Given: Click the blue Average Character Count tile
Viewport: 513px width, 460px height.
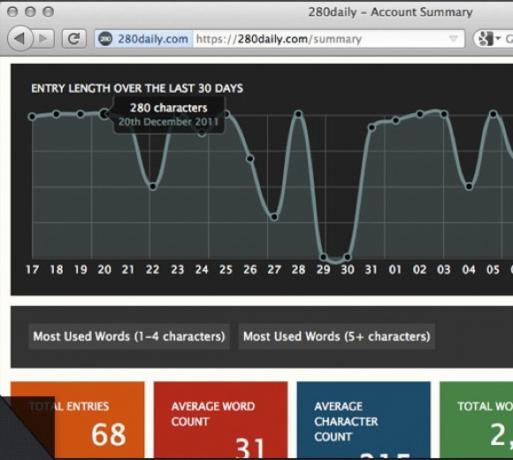Looking at the screenshot, I should coord(364,420).
